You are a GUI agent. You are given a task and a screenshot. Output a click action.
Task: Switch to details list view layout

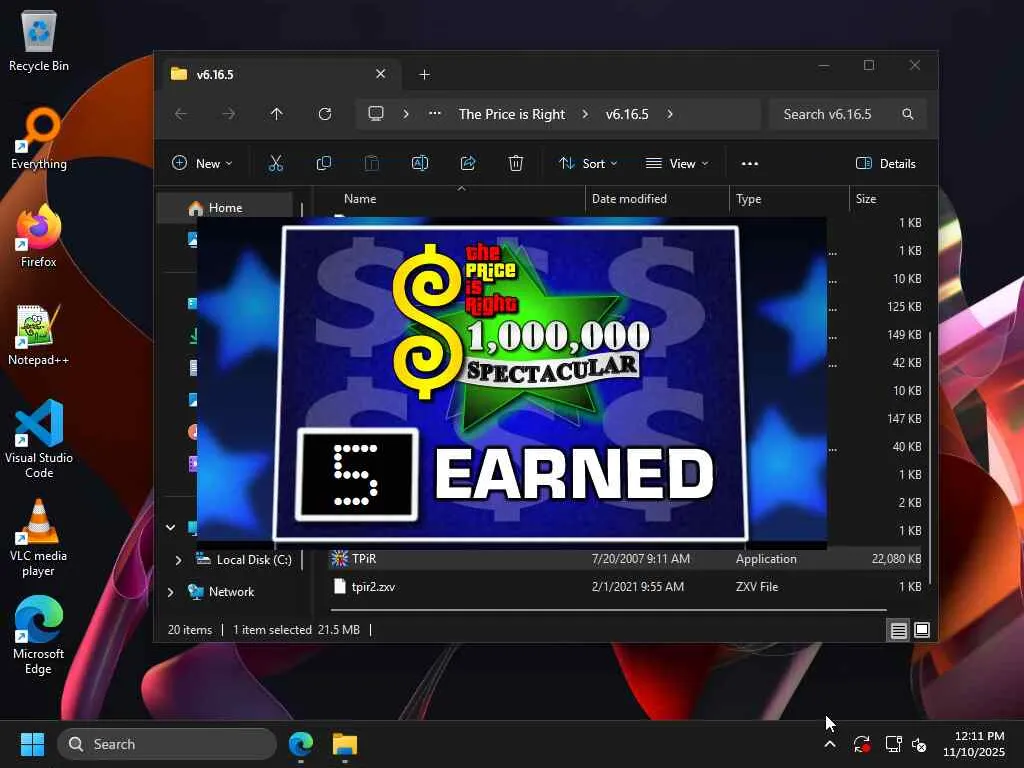pyautogui.click(x=898, y=630)
